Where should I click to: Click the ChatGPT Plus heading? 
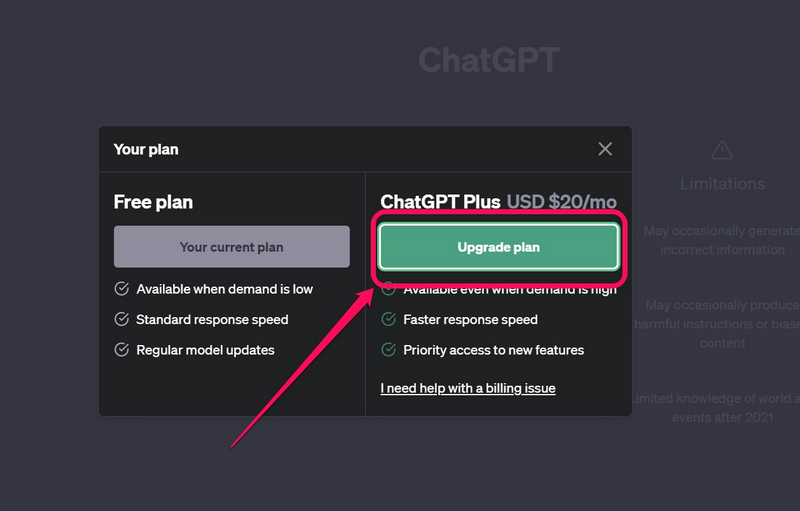pos(440,202)
